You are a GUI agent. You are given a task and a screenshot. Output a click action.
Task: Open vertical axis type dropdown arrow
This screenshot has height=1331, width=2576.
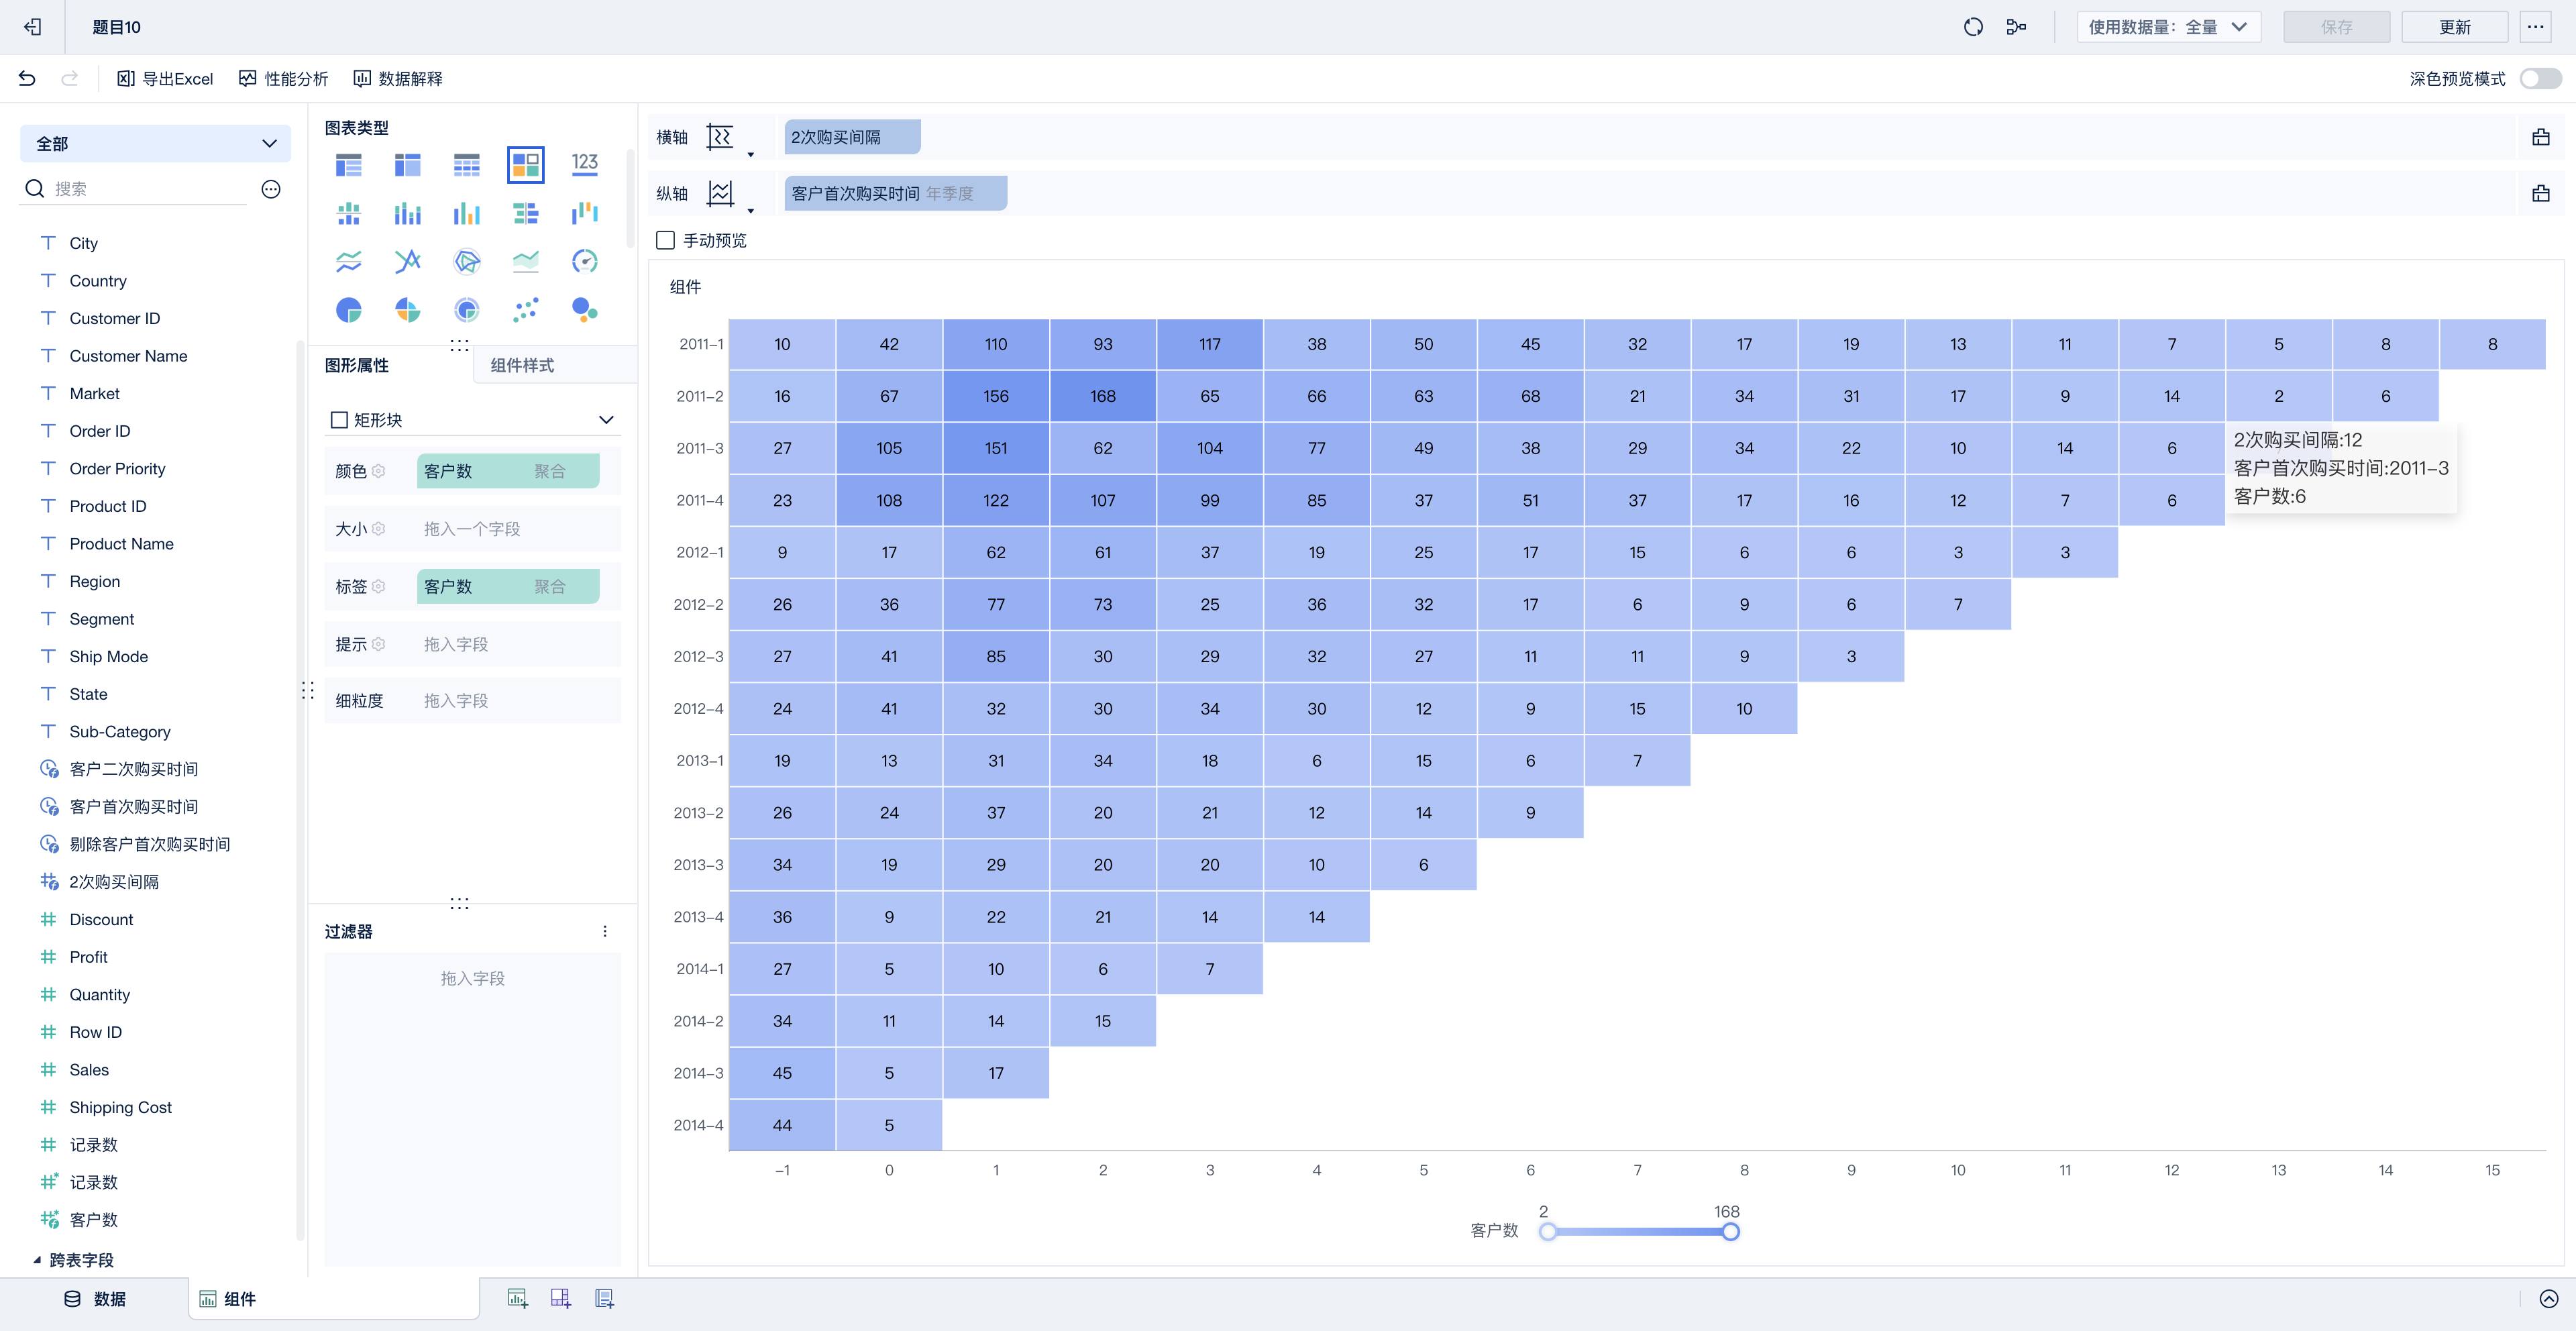click(751, 210)
